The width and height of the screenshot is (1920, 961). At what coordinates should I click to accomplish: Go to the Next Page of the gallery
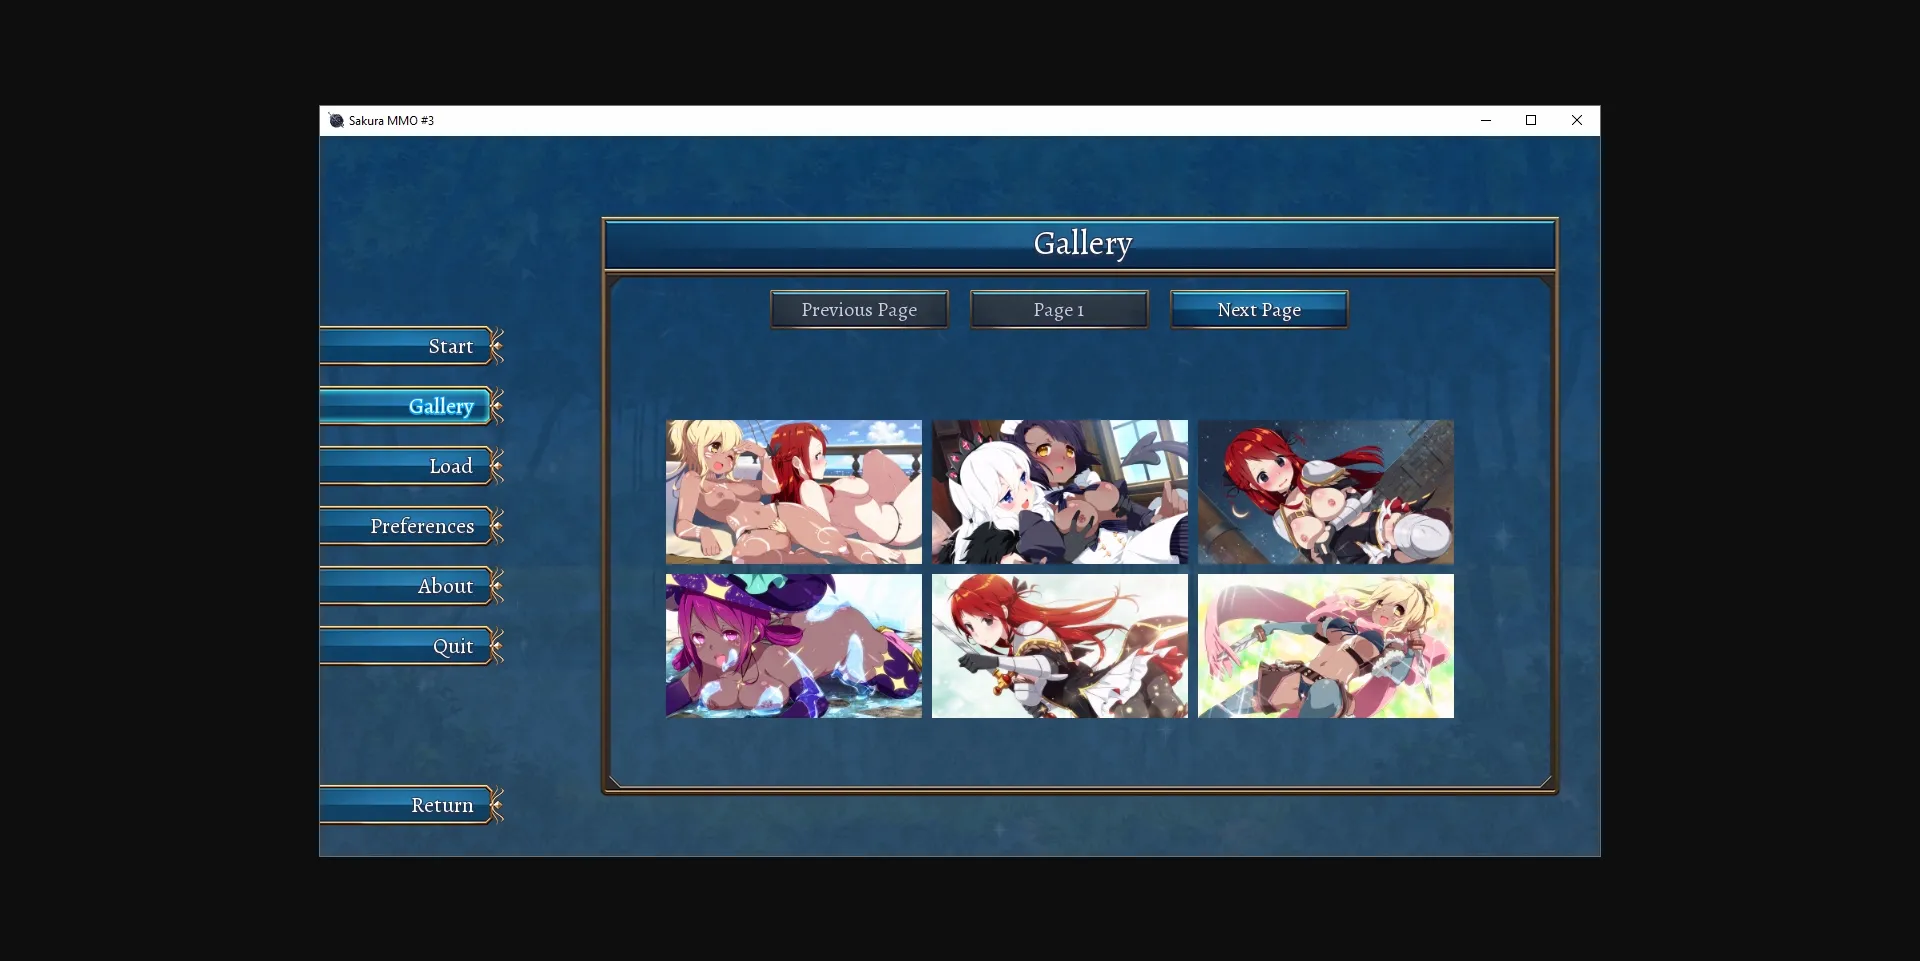point(1258,309)
